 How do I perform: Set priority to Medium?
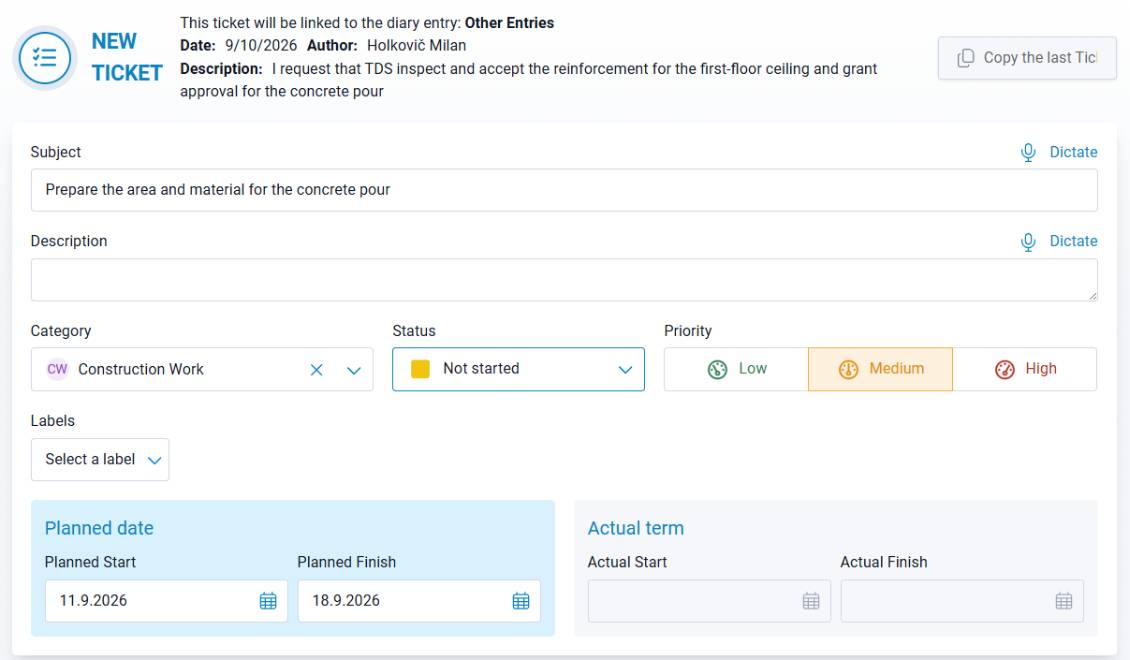point(881,369)
